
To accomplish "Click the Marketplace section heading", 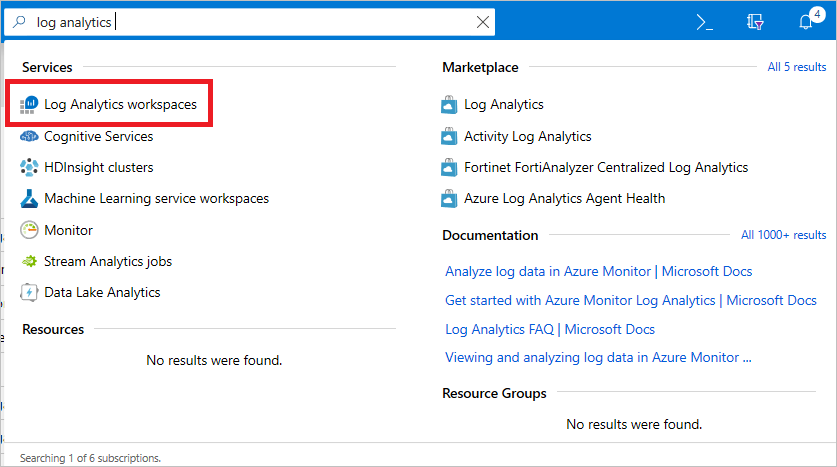I will [480, 67].
